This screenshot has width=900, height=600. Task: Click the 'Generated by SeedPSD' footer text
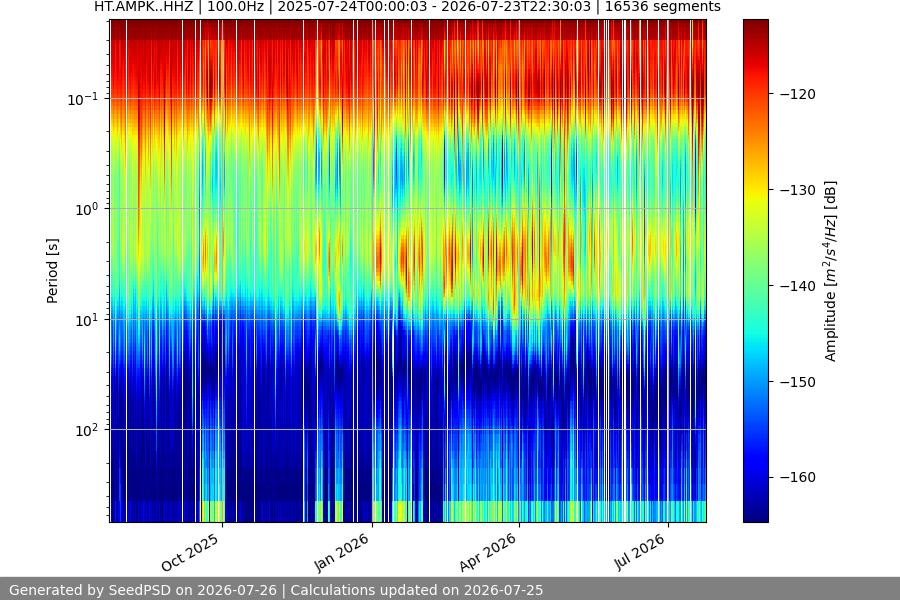pos(276,590)
